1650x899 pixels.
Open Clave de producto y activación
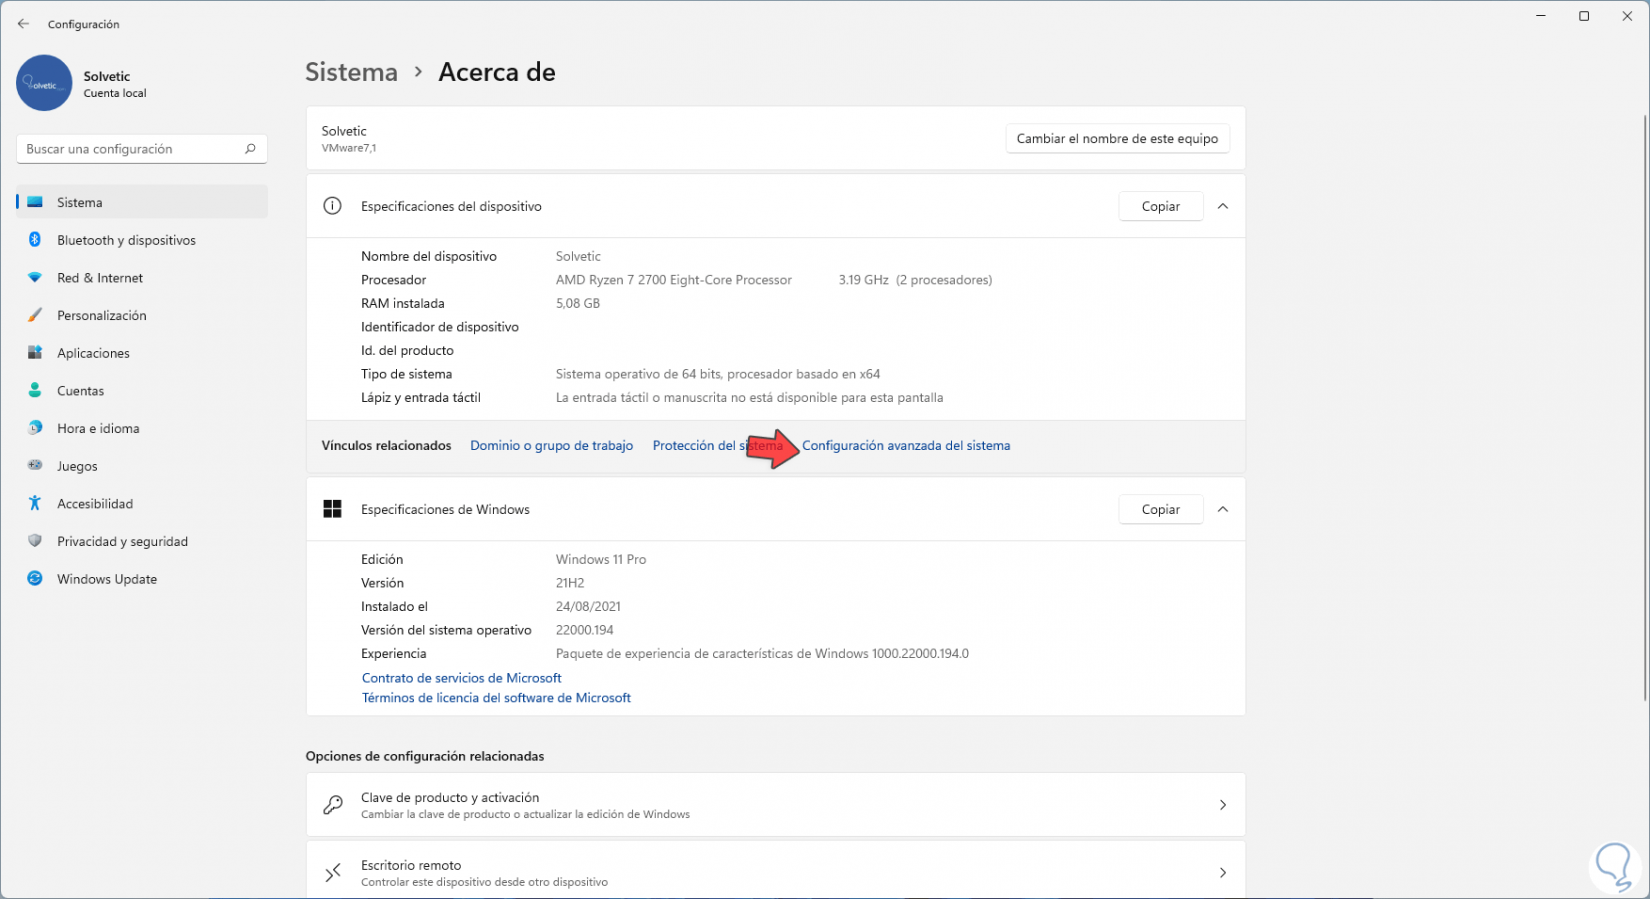coord(776,805)
